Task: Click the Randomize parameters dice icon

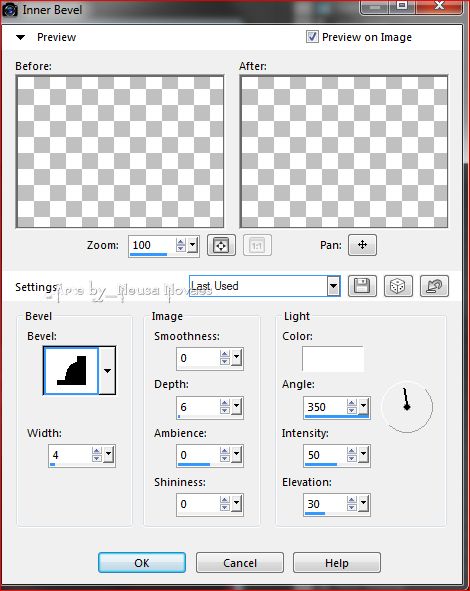Action: point(398,286)
